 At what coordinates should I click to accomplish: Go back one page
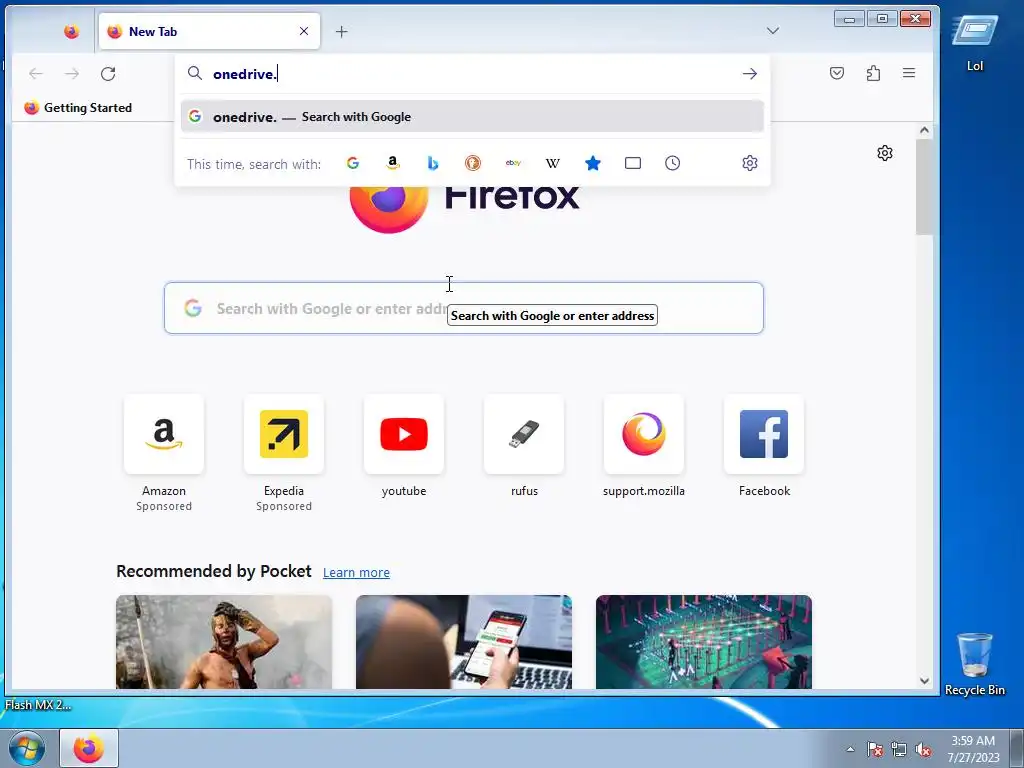tap(36, 74)
